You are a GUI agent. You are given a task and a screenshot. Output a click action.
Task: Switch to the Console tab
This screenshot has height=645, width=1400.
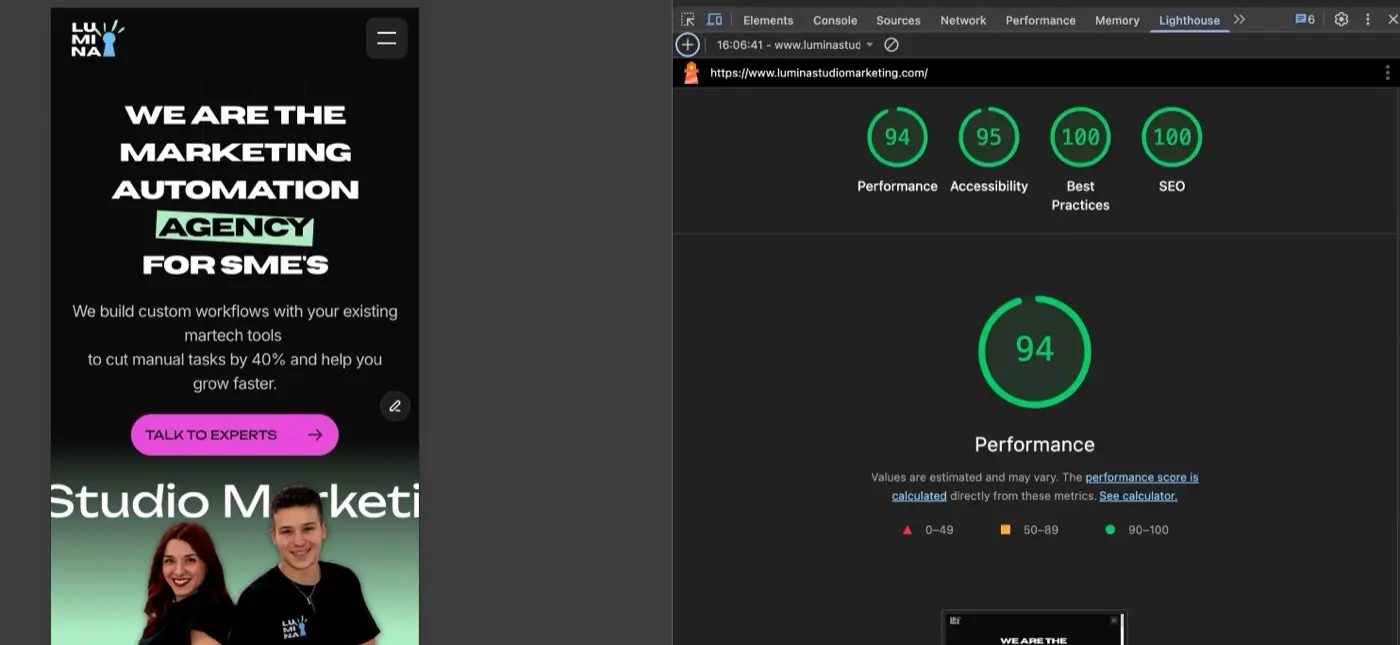(x=835, y=20)
